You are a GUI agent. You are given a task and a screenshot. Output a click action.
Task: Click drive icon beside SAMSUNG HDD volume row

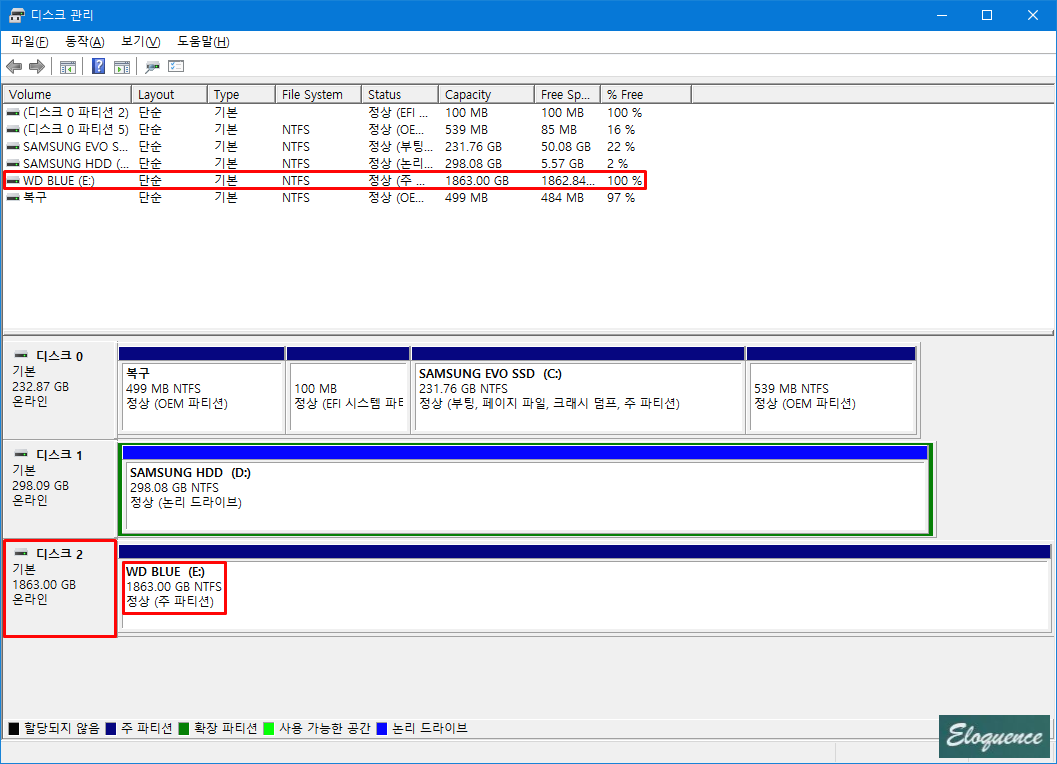click(x=13, y=164)
